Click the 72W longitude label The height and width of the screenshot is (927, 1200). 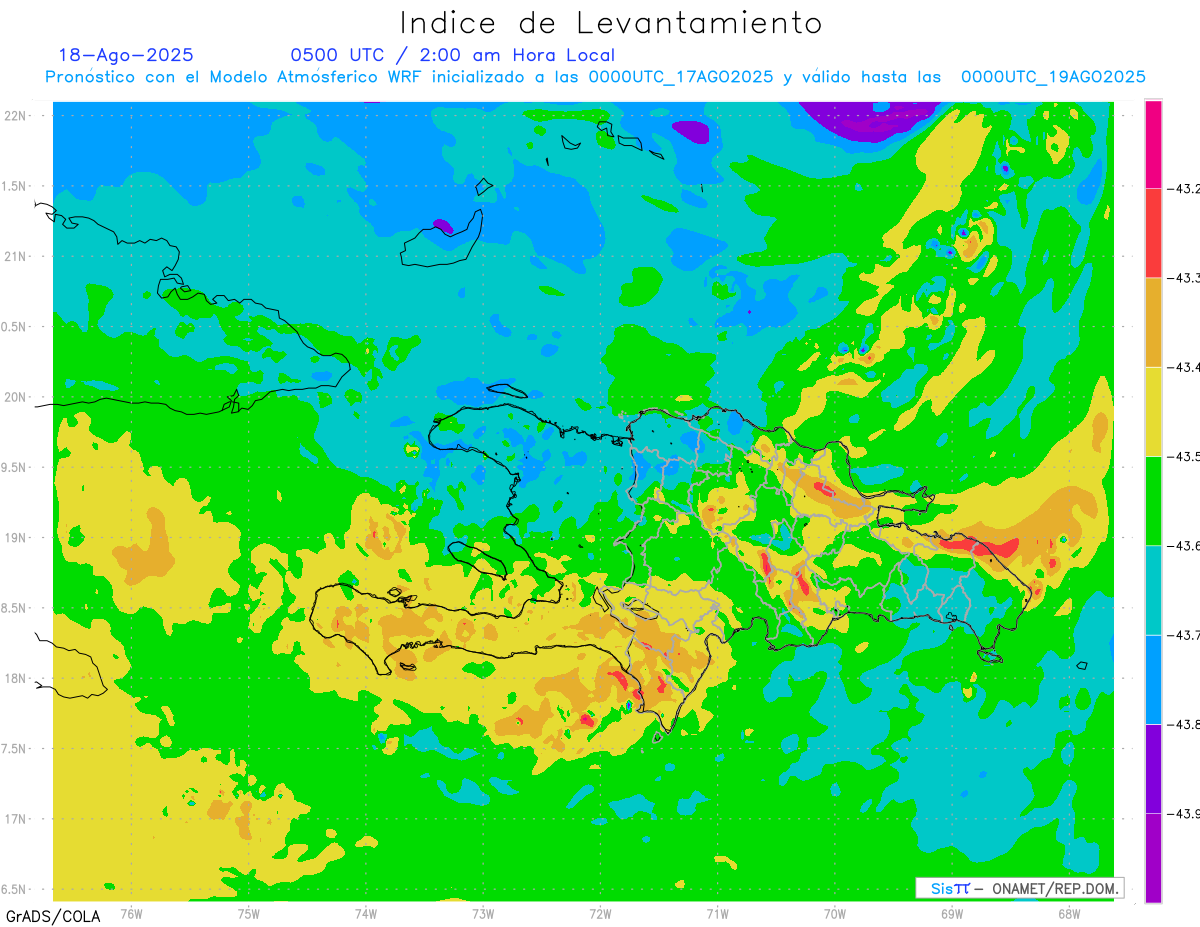click(x=600, y=913)
